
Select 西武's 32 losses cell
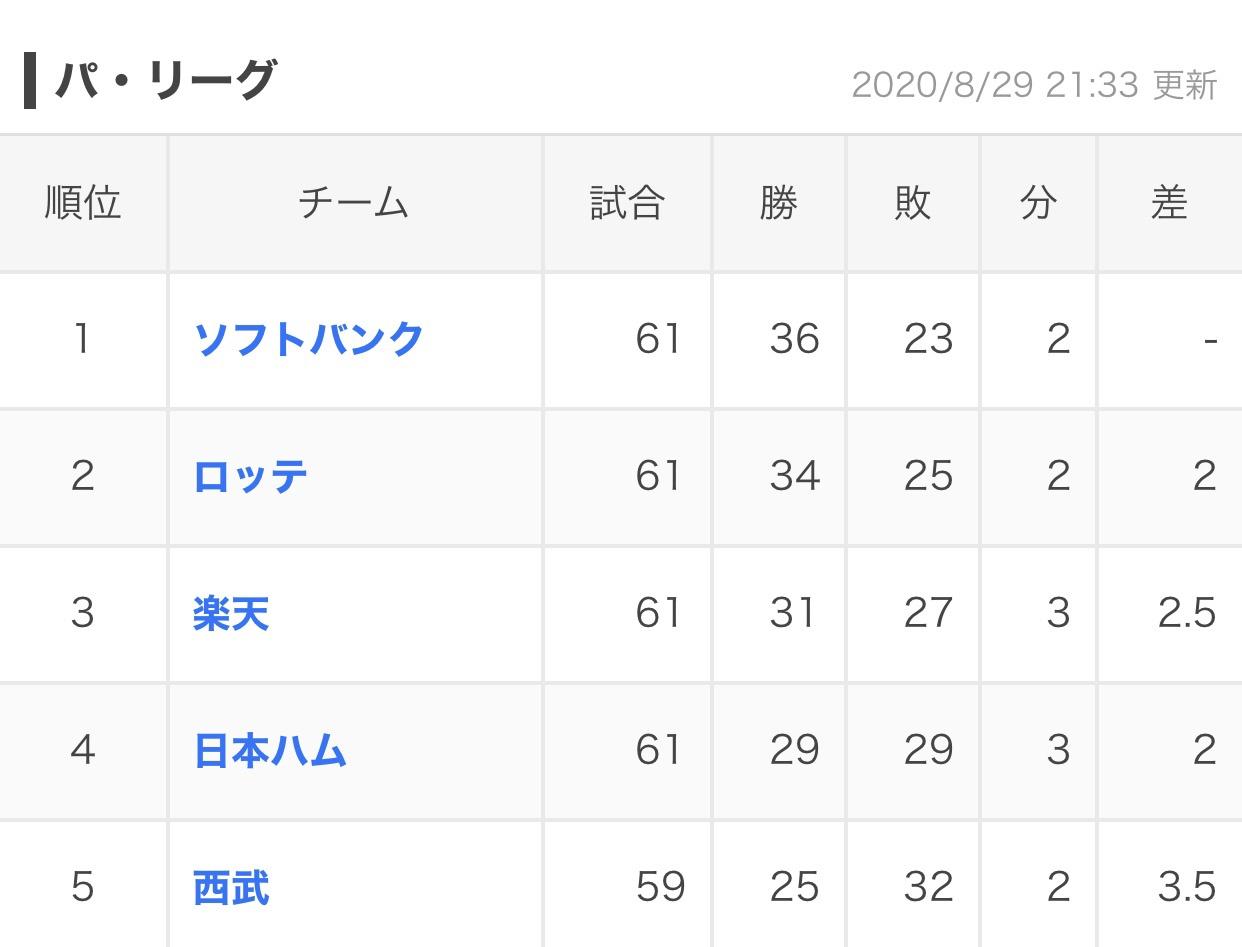click(927, 887)
